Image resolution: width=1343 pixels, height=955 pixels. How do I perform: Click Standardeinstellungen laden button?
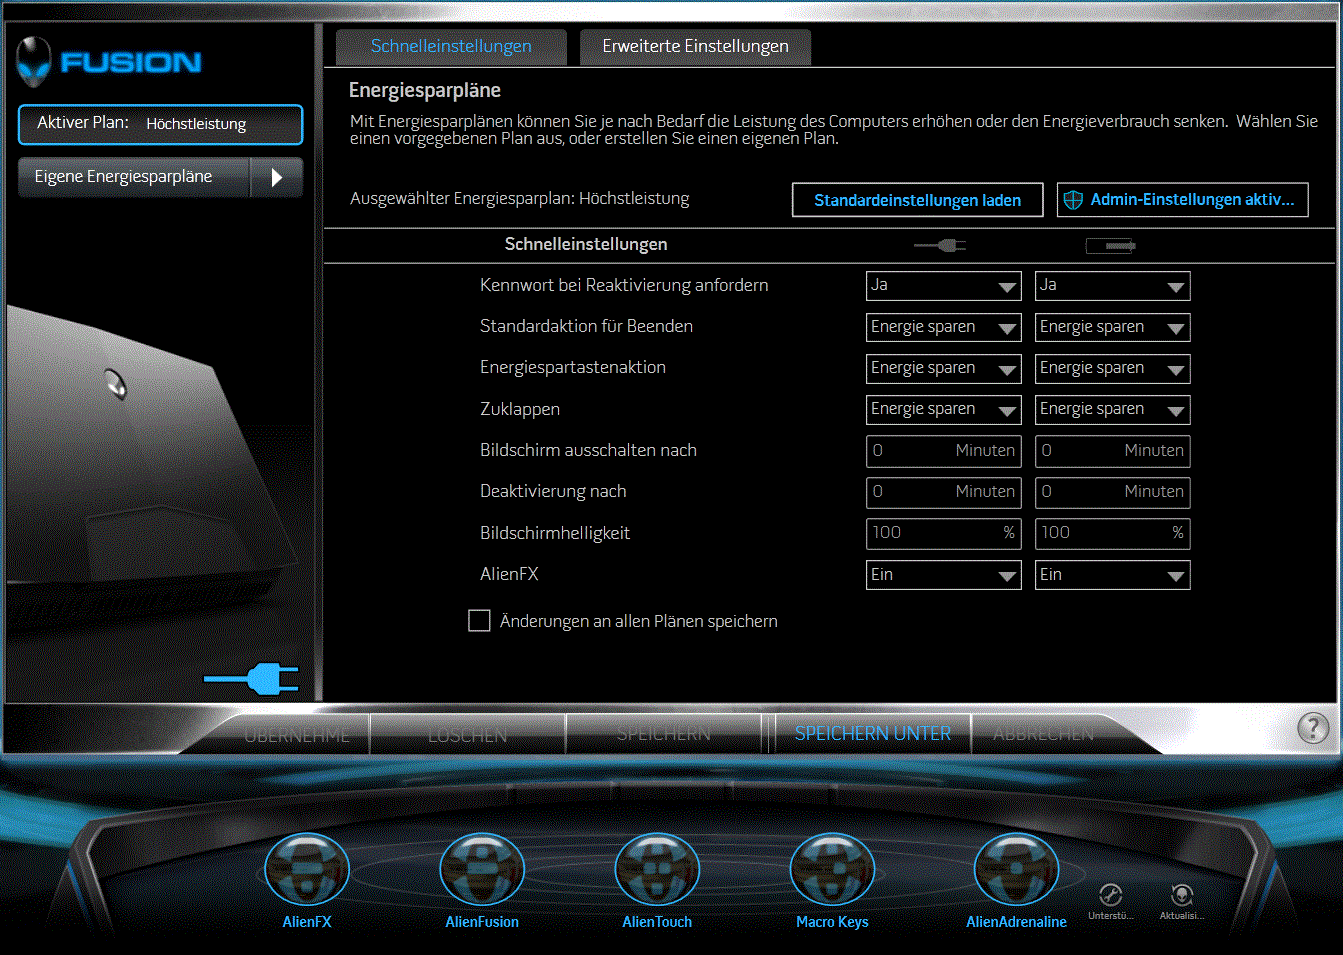click(918, 200)
